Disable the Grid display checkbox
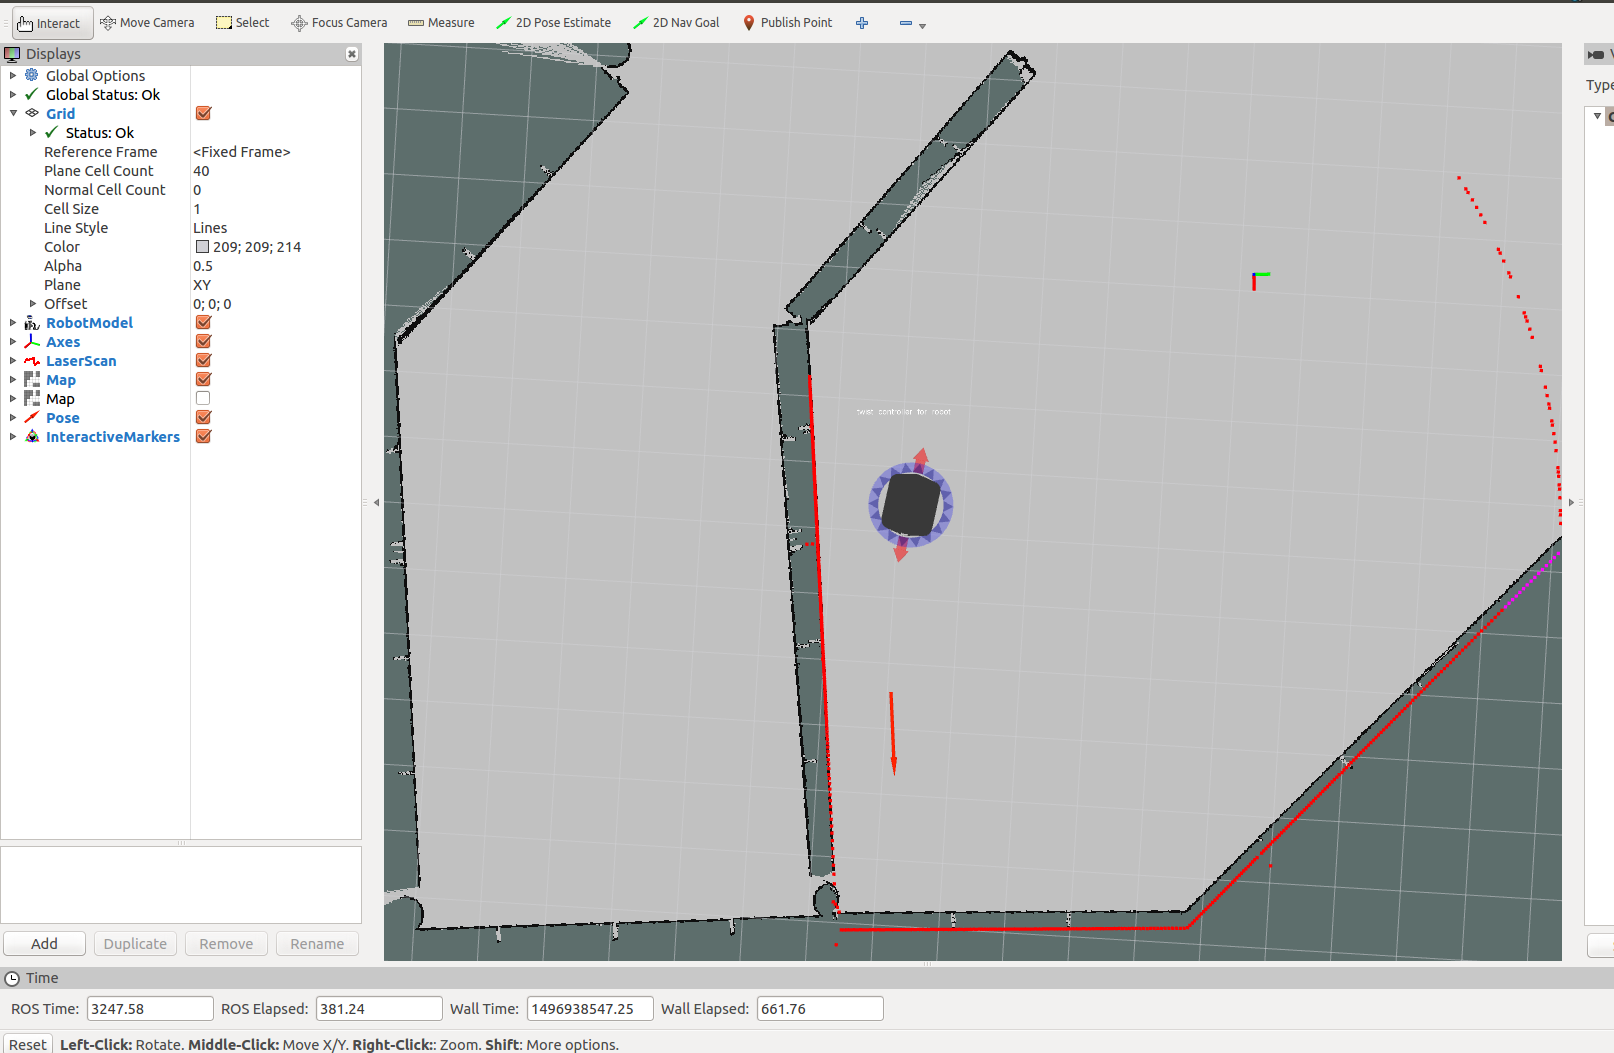The width and height of the screenshot is (1614, 1053). click(203, 114)
